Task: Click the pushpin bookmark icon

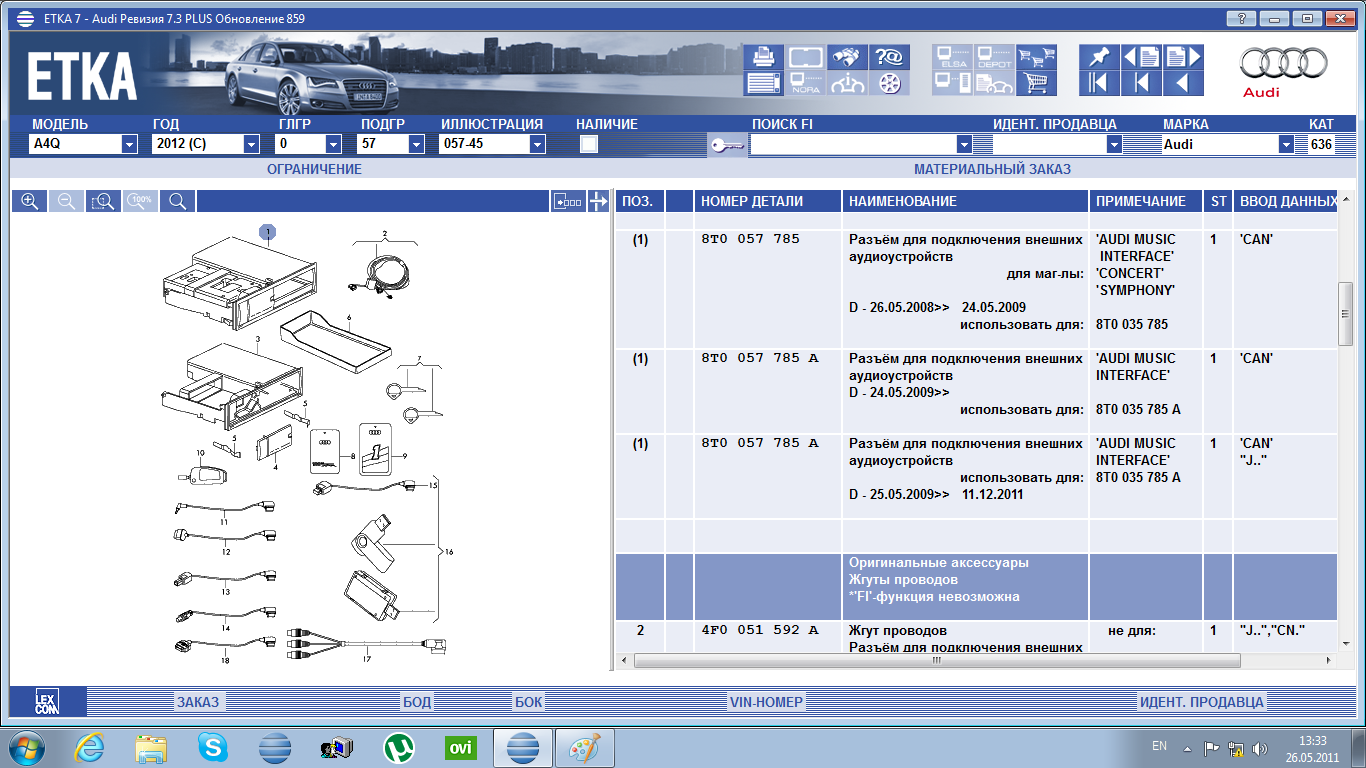Action: (1098, 57)
